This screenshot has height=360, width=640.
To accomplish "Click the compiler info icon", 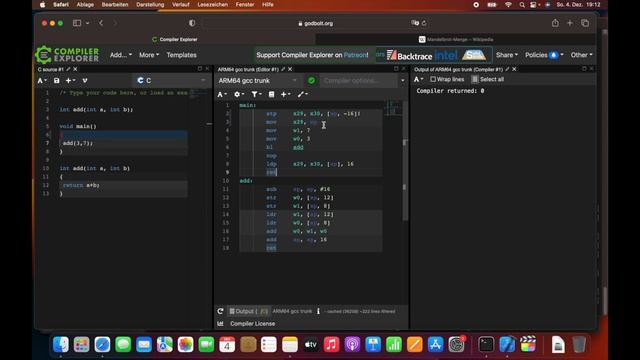I will [x=318, y=311].
